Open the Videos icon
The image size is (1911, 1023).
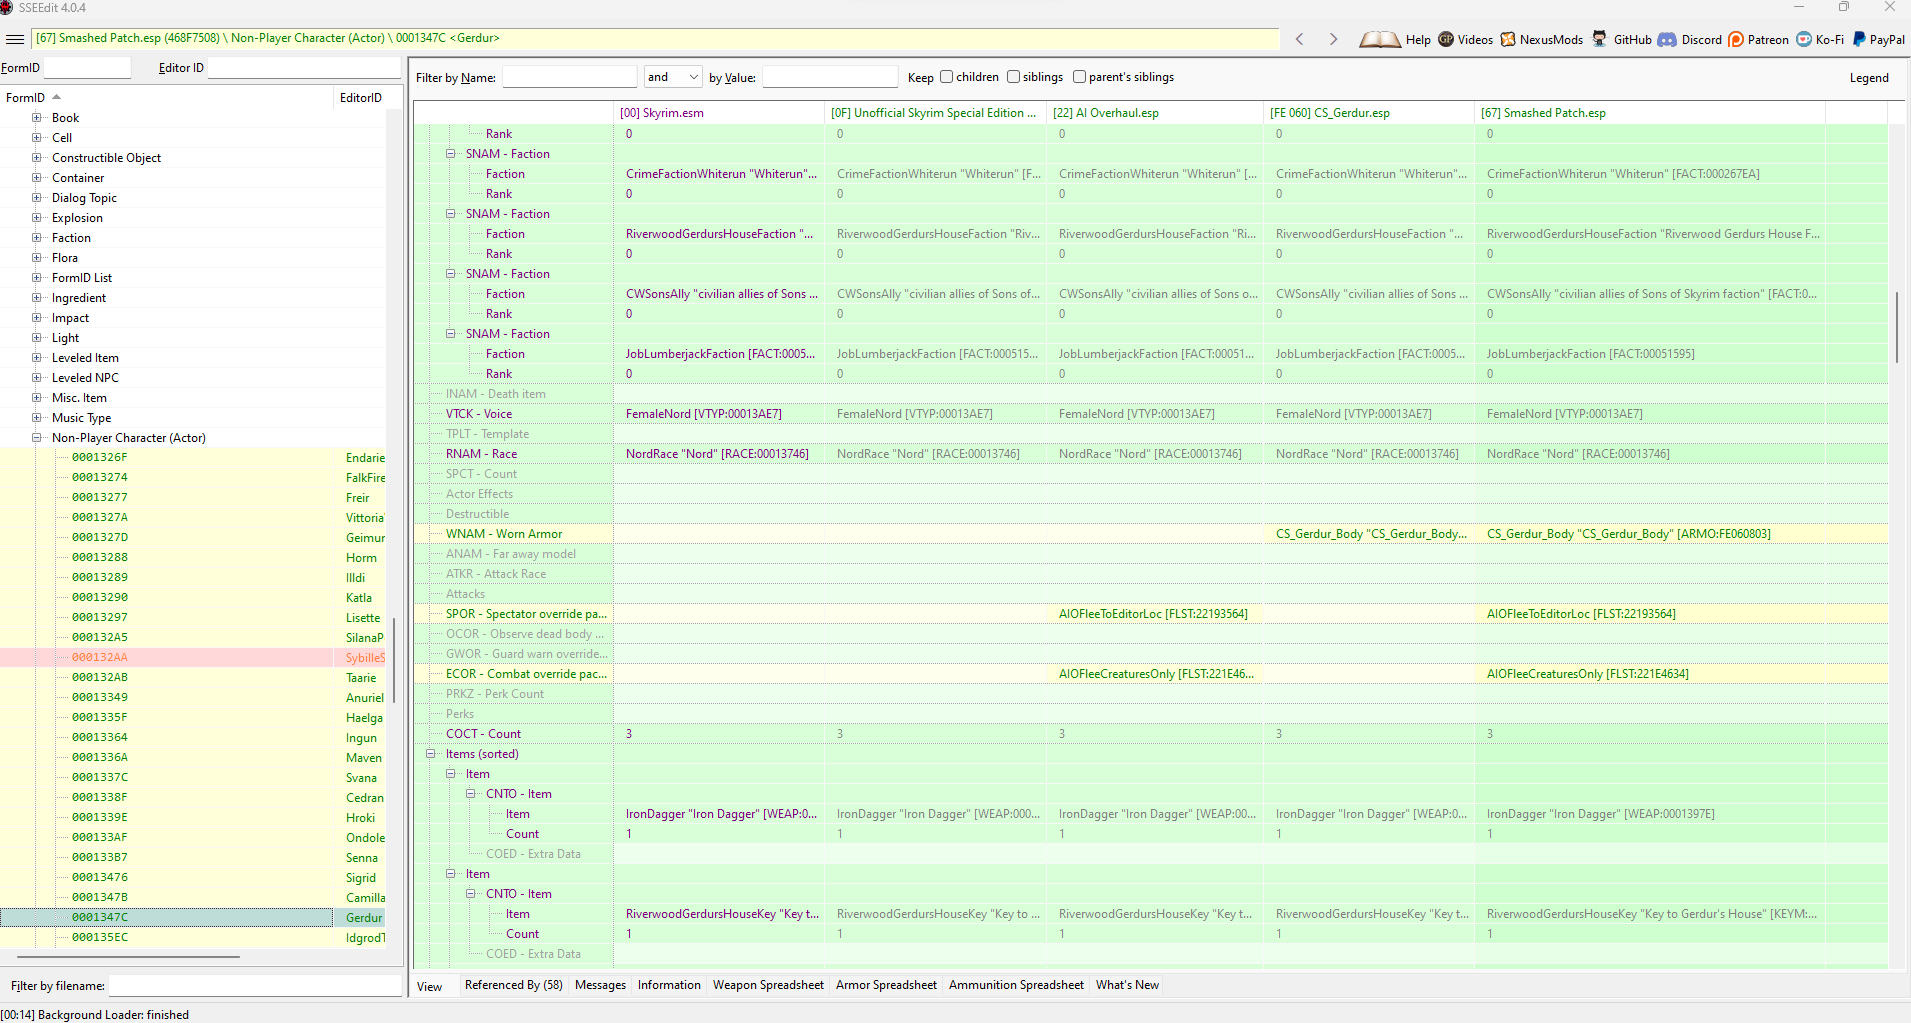1446,39
